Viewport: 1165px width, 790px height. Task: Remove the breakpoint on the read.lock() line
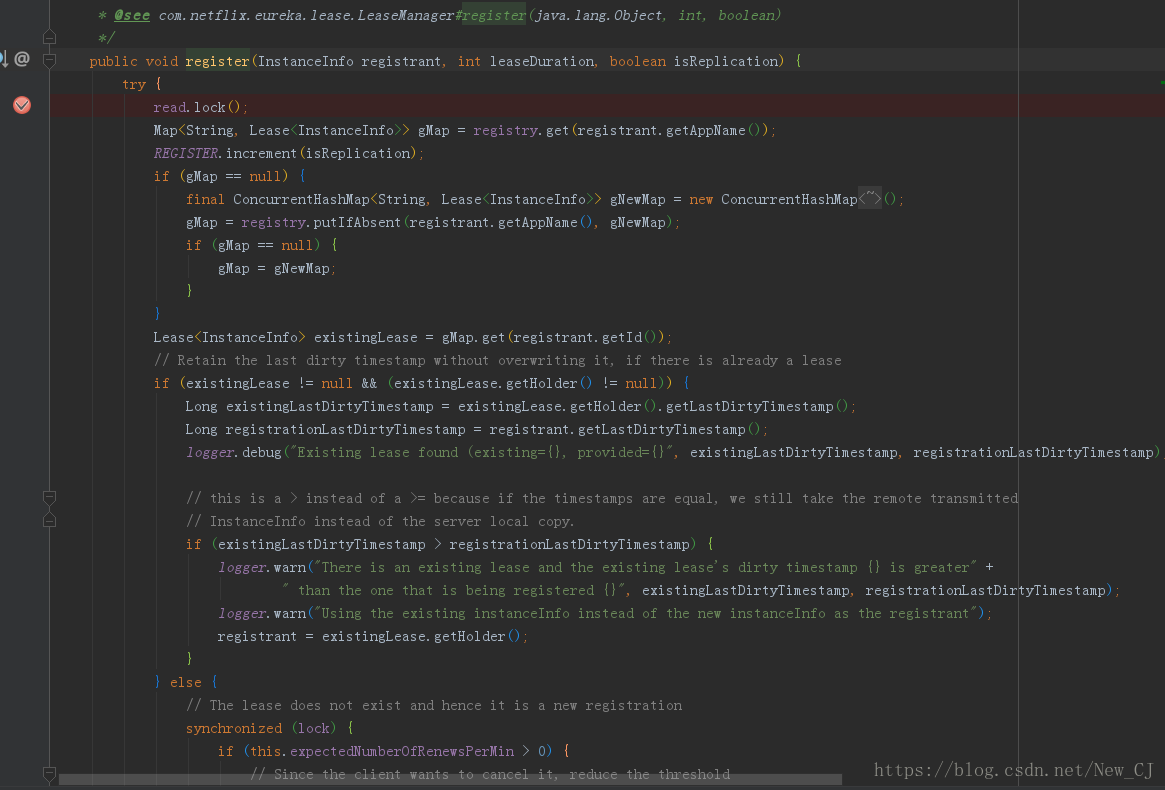tap(22, 106)
